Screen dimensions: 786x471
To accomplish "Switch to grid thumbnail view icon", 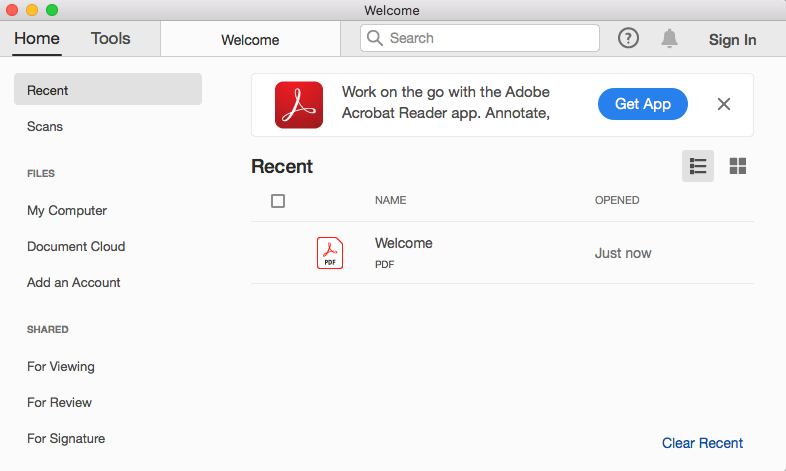I will pyautogui.click(x=738, y=166).
